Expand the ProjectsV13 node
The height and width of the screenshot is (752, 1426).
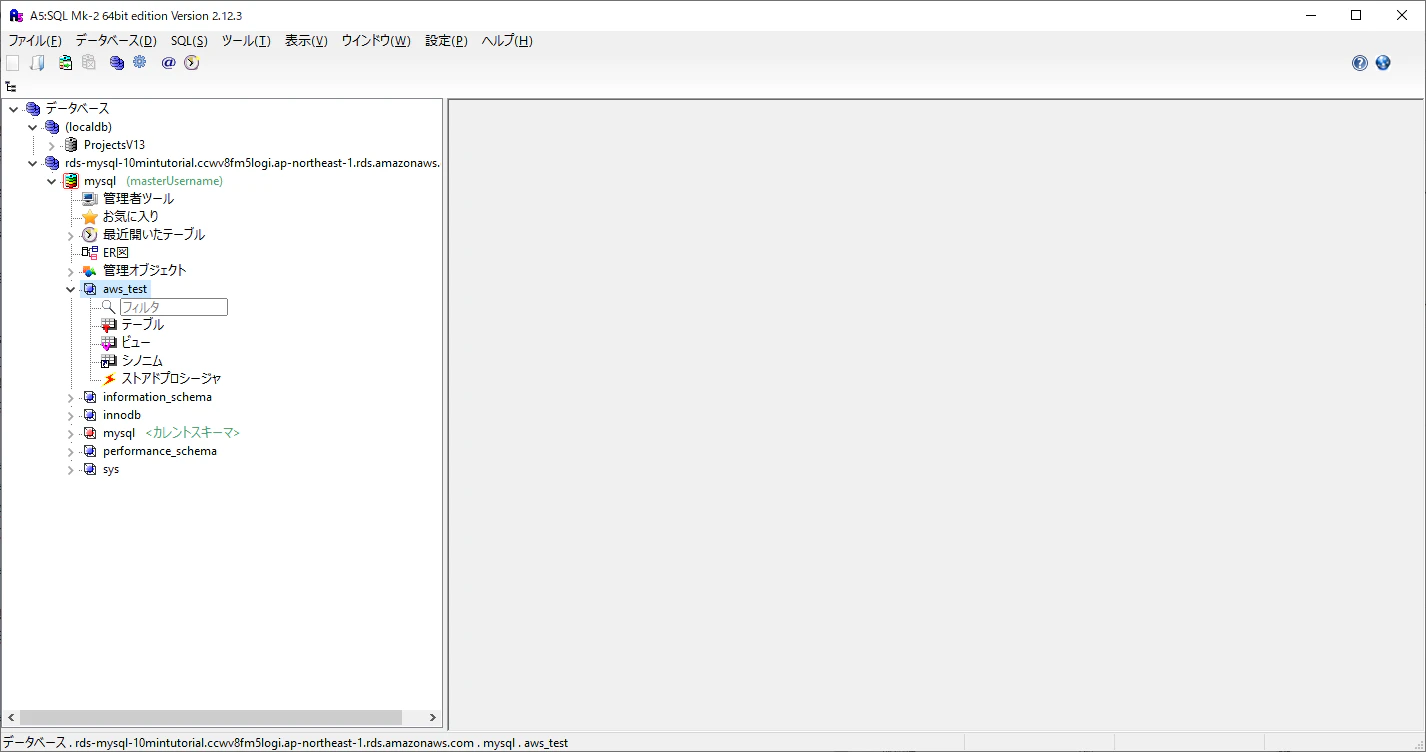[x=52, y=146]
